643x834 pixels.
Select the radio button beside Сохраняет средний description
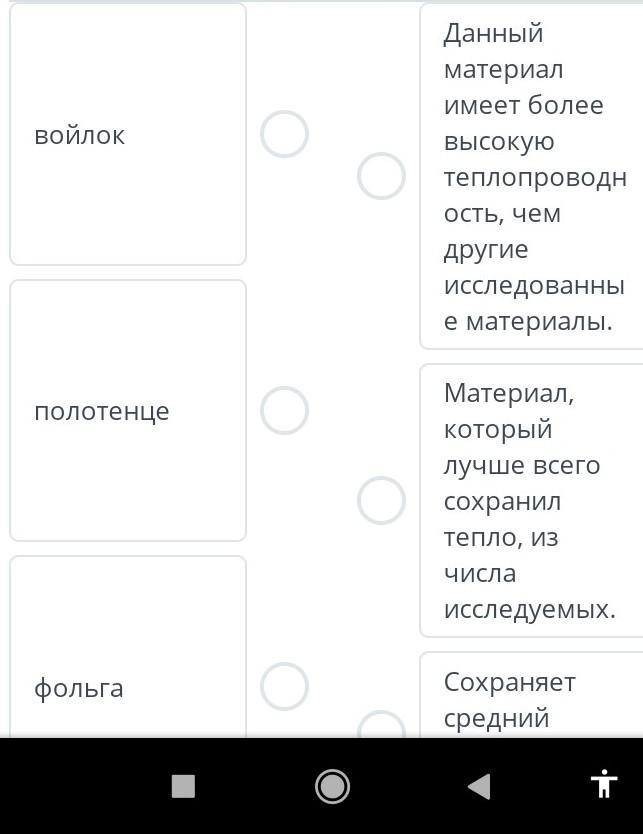tap(381, 724)
